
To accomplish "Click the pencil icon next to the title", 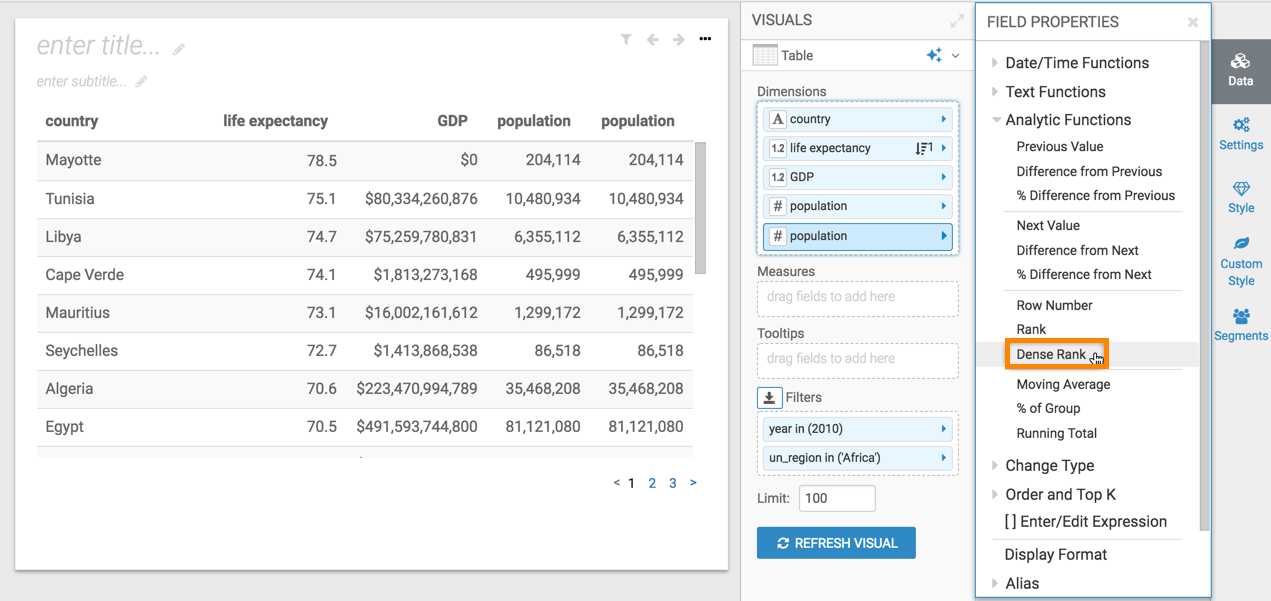I will (x=179, y=49).
